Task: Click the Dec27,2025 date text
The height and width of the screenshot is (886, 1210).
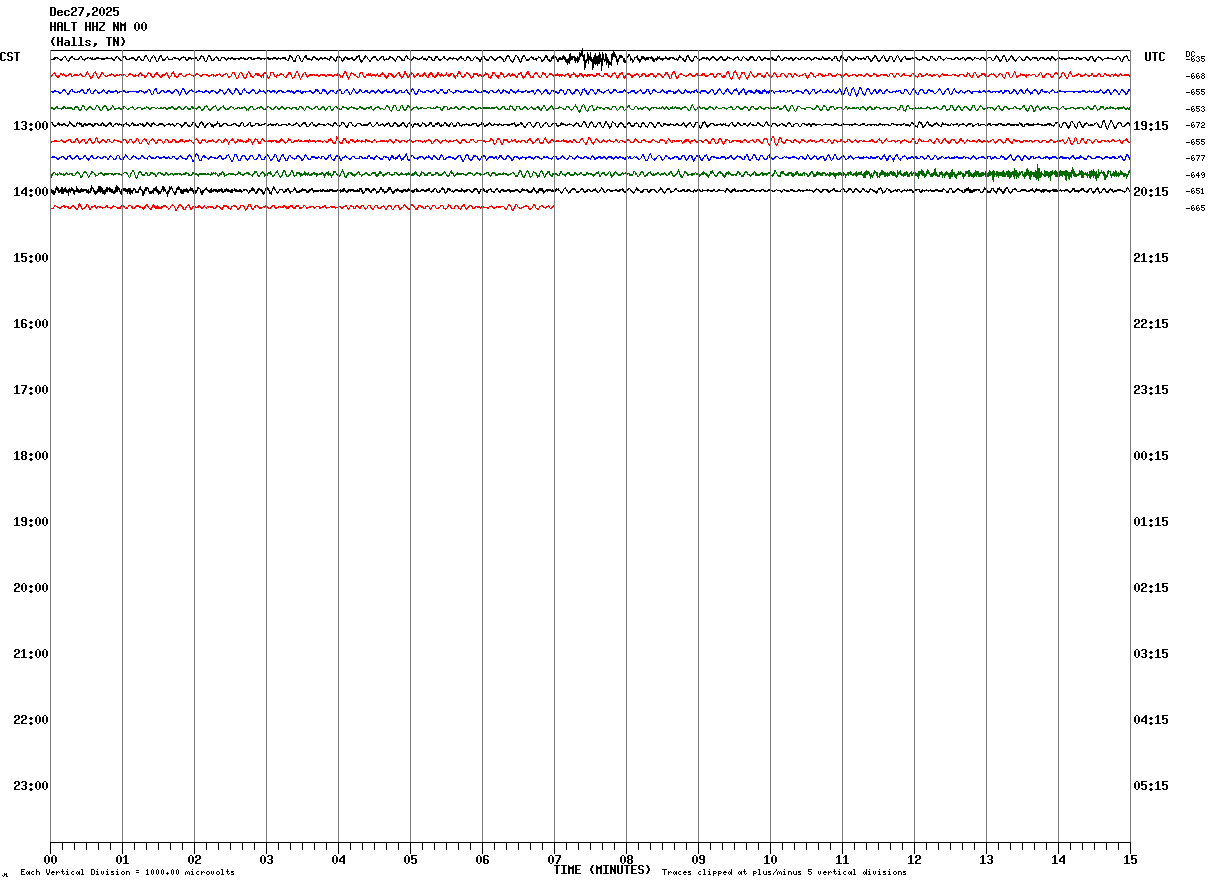Action: point(84,12)
